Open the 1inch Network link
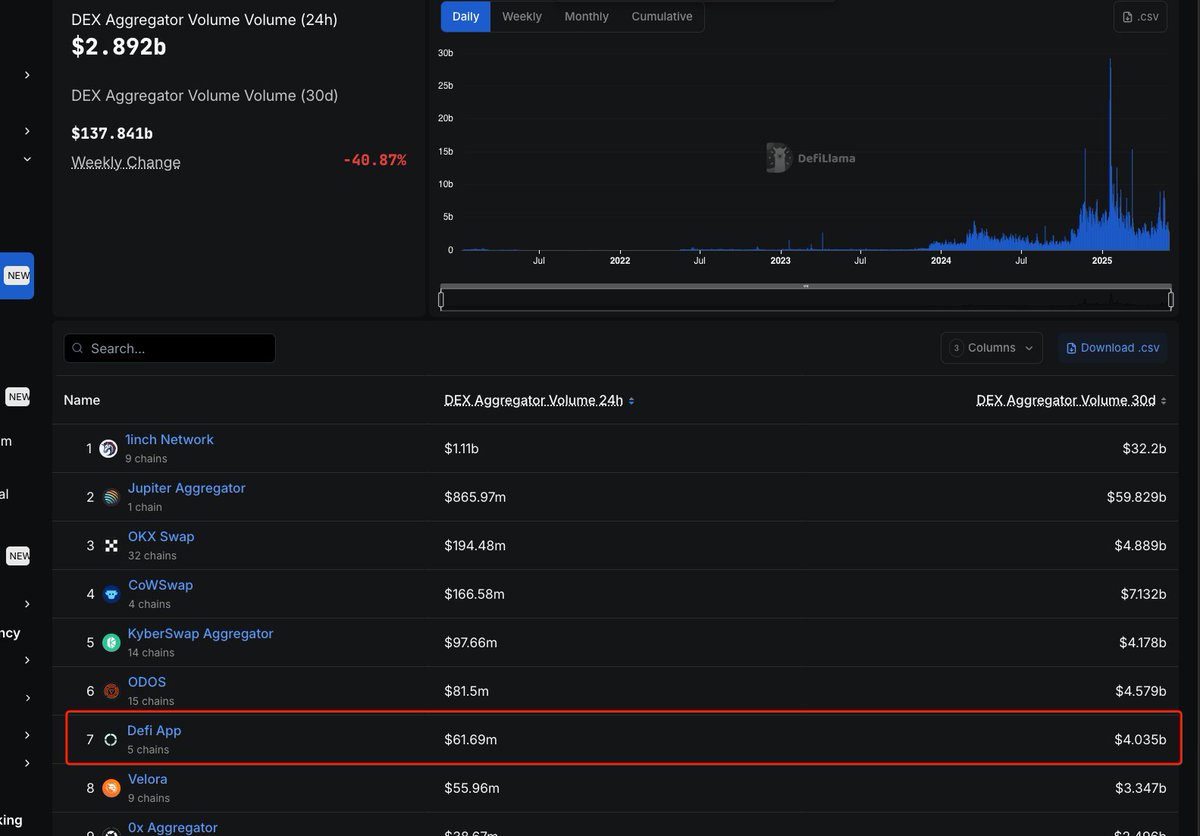Image resolution: width=1200 pixels, height=836 pixels. [170, 440]
